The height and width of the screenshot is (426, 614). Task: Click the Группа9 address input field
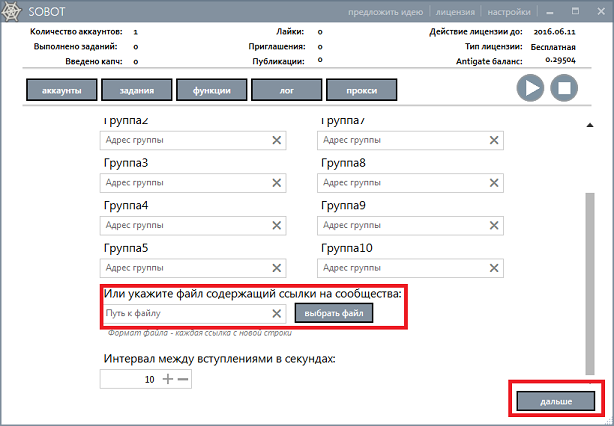click(400, 226)
